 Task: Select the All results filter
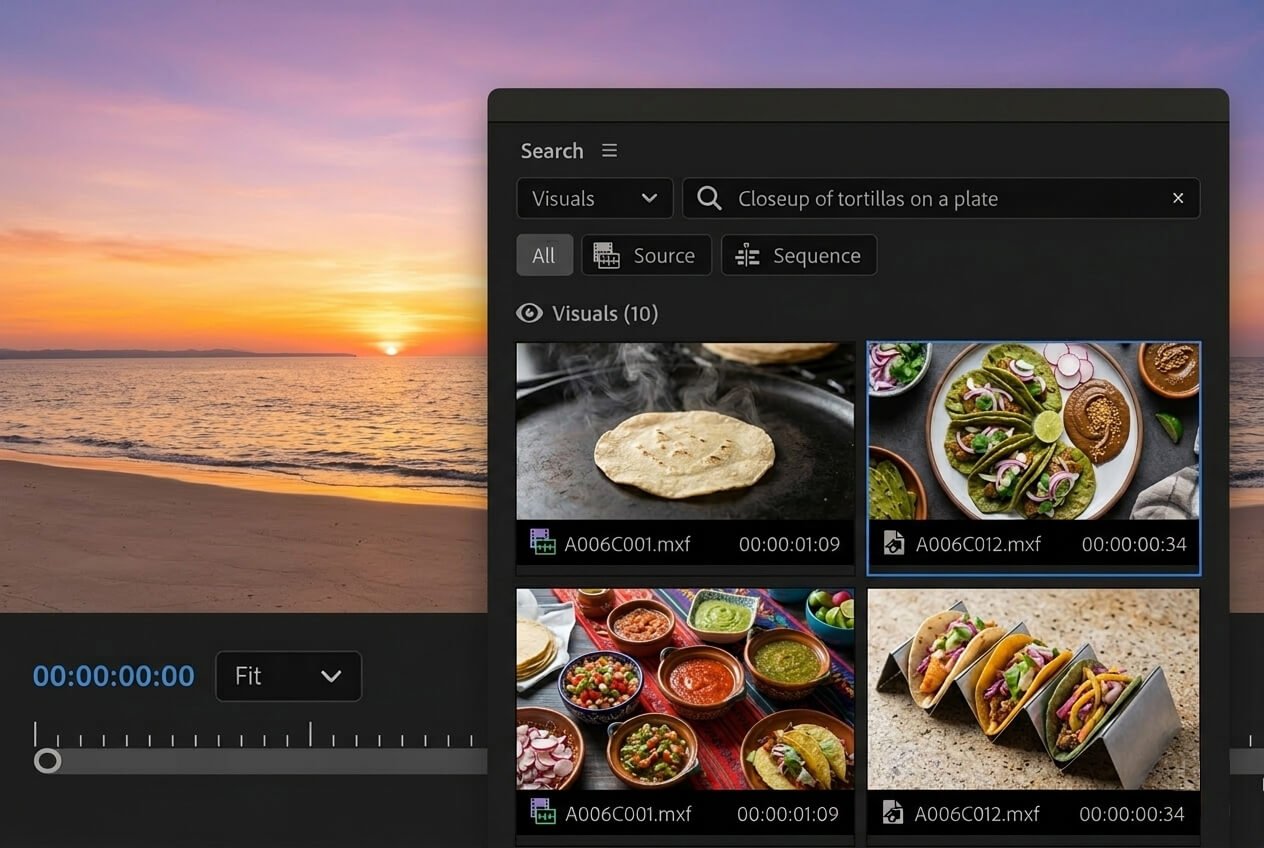[544, 255]
